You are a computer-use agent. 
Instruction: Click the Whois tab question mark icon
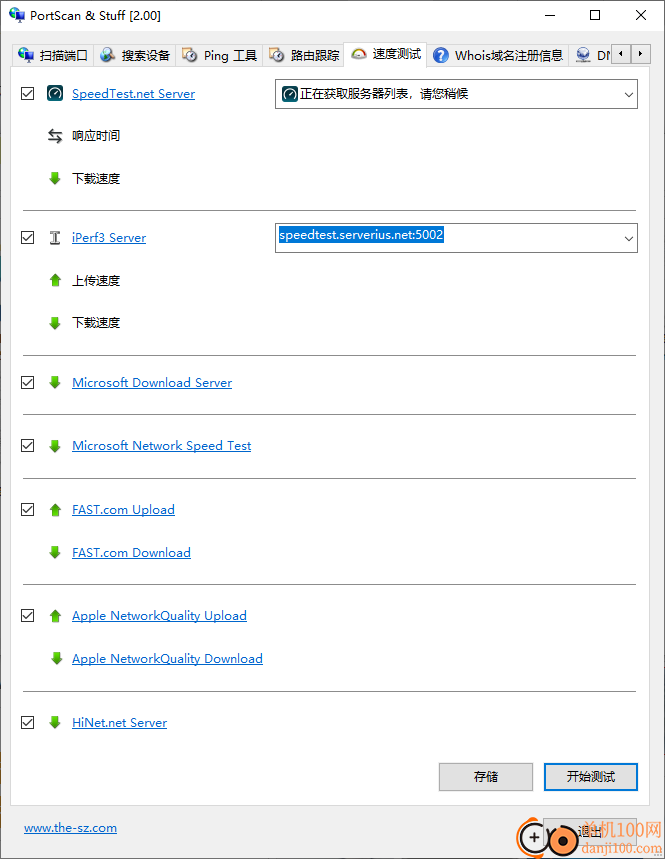tap(440, 55)
